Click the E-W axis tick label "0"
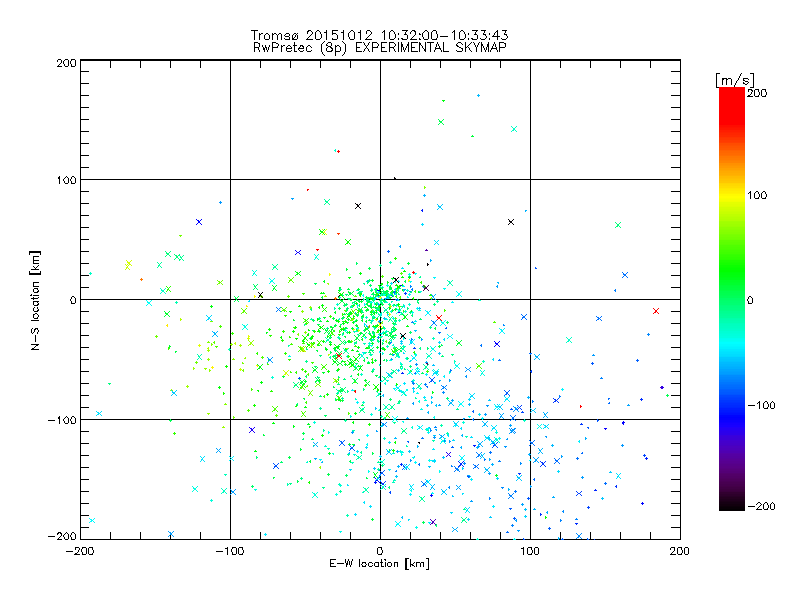This screenshot has height=600, width=800. 380,551
